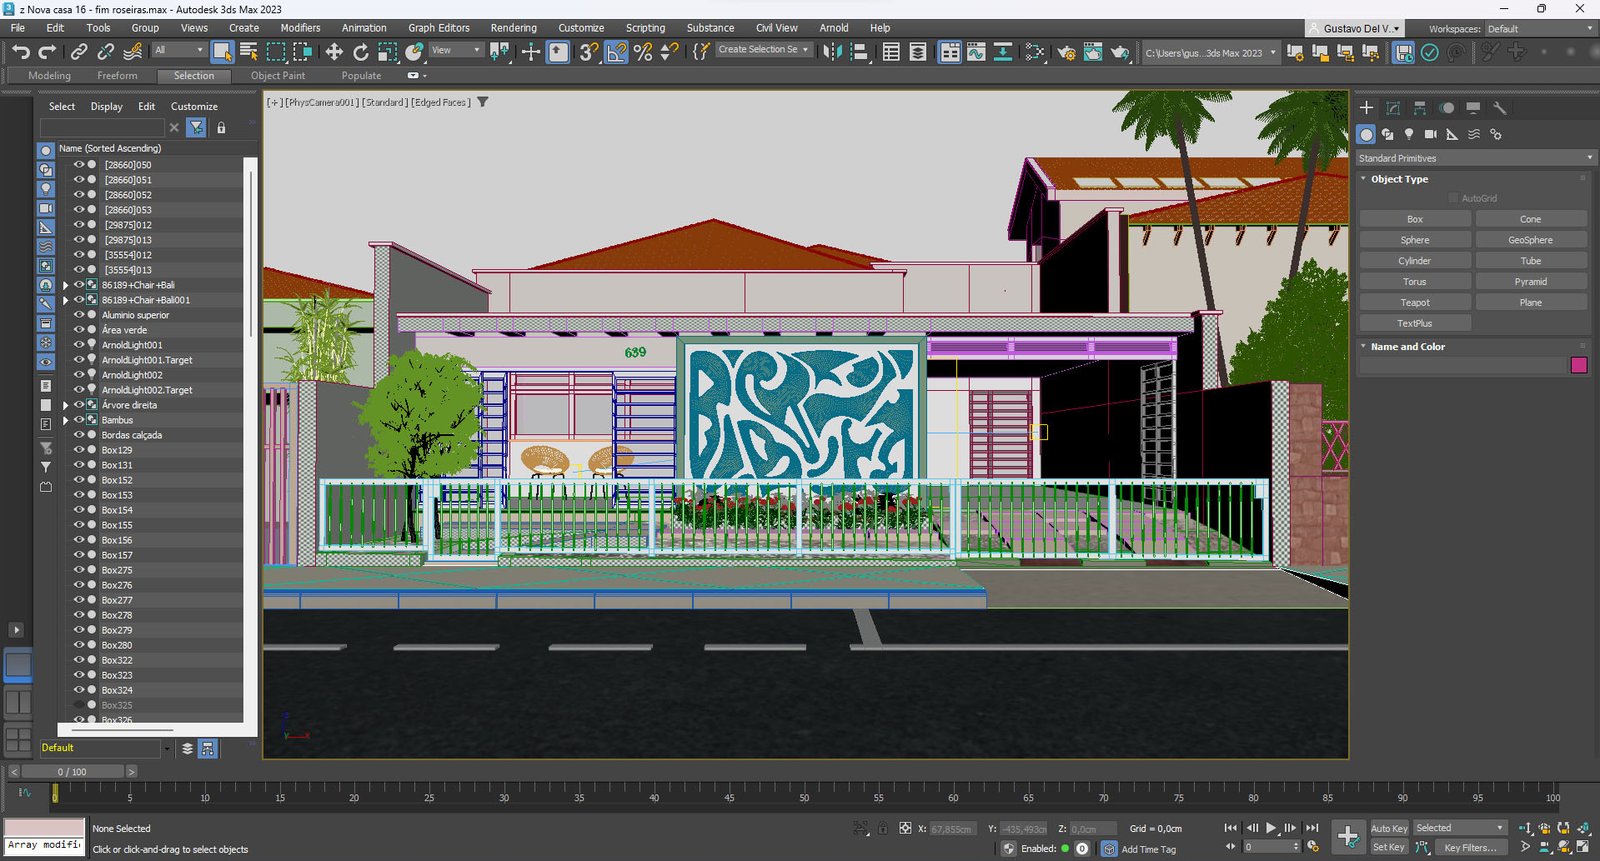Show hidden object Box325 via eye icon

pyautogui.click(x=78, y=704)
